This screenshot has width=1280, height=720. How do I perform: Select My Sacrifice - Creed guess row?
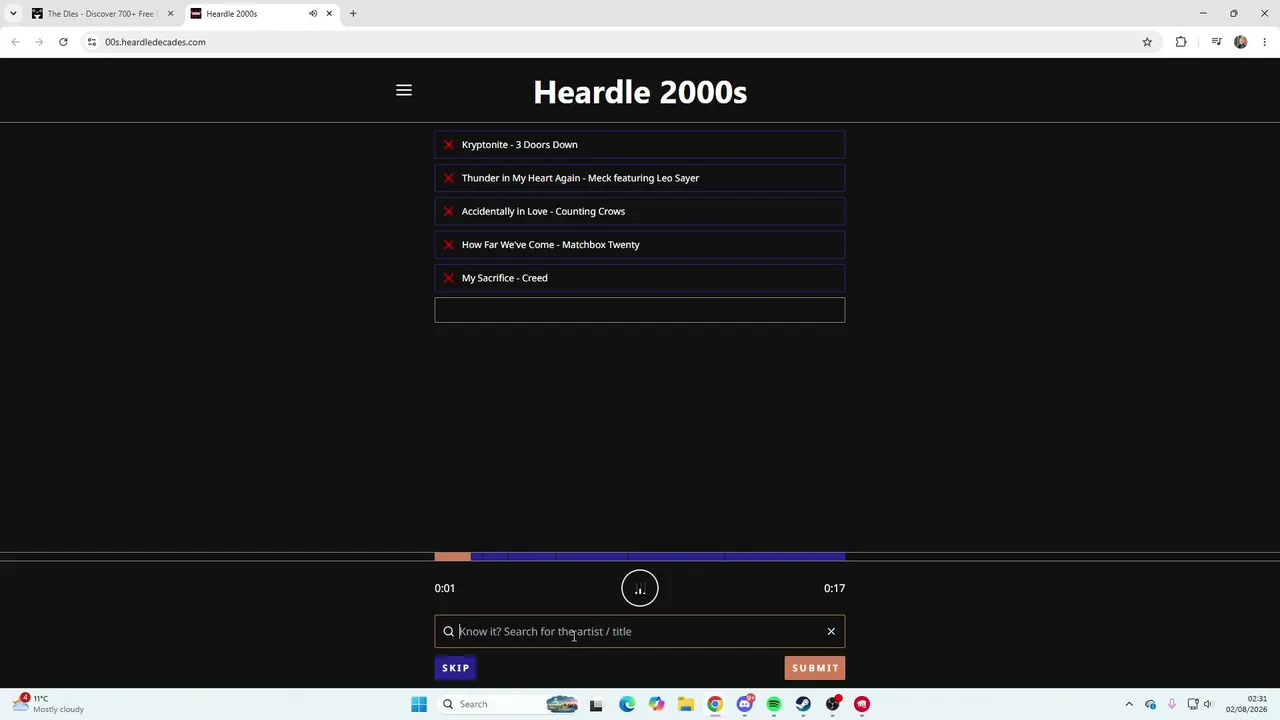tap(640, 278)
